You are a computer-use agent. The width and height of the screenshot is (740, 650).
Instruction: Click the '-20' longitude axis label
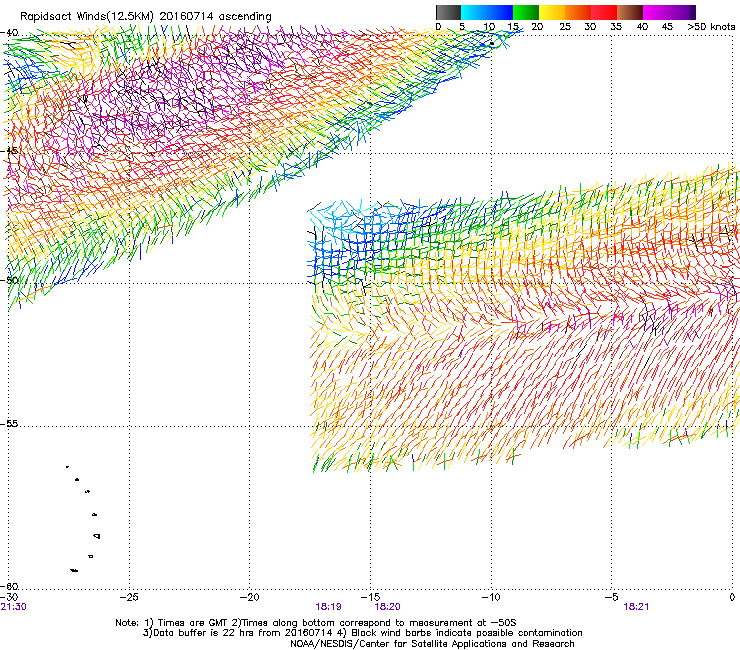(x=249, y=597)
